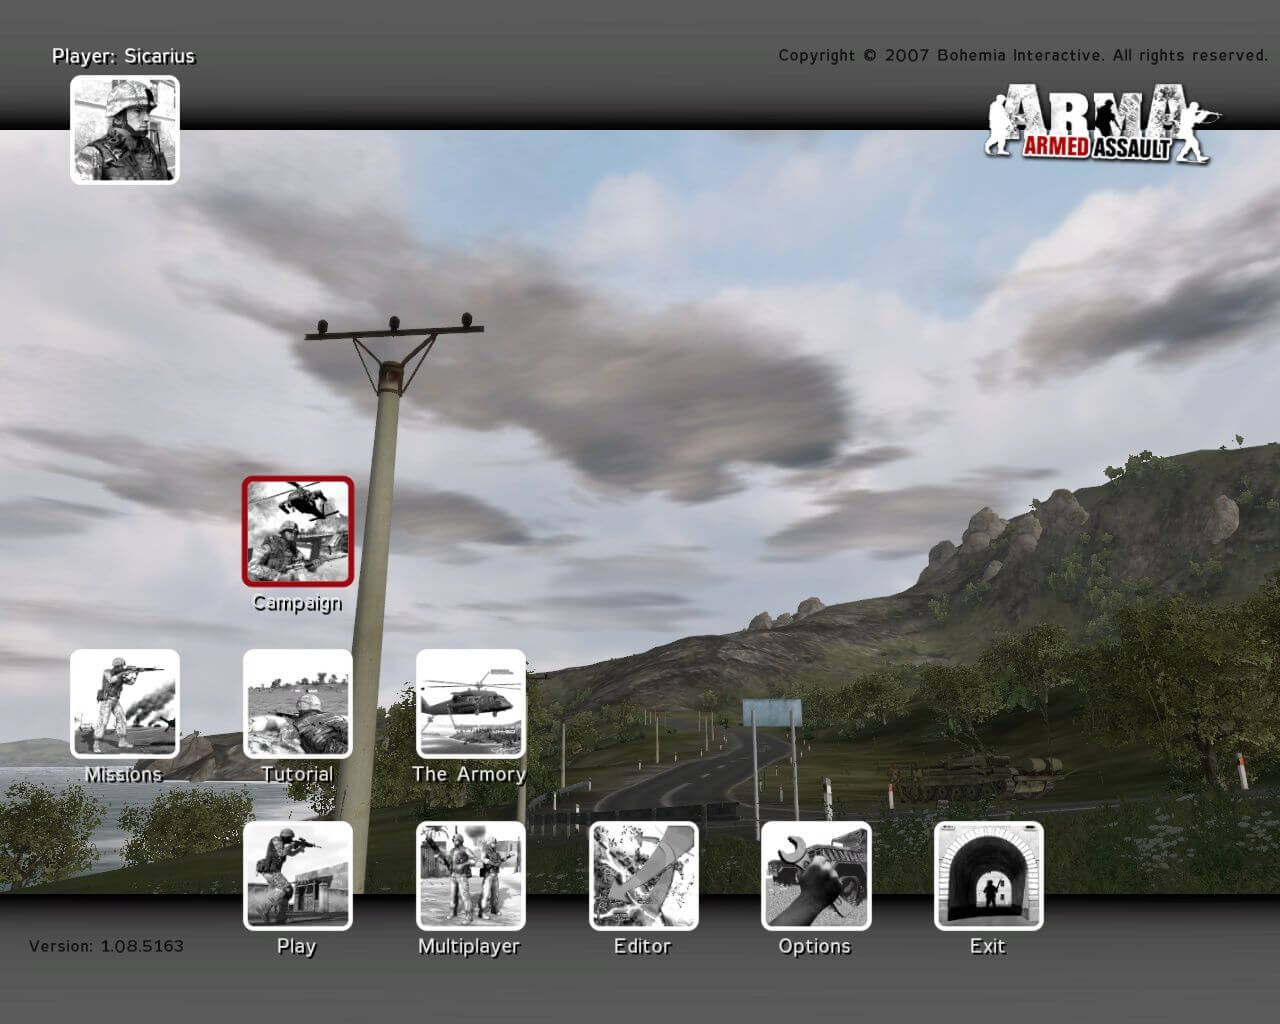Launch the Tutorial icon with prone soldier
This screenshot has width=1280, height=1024.
pos(298,704)
